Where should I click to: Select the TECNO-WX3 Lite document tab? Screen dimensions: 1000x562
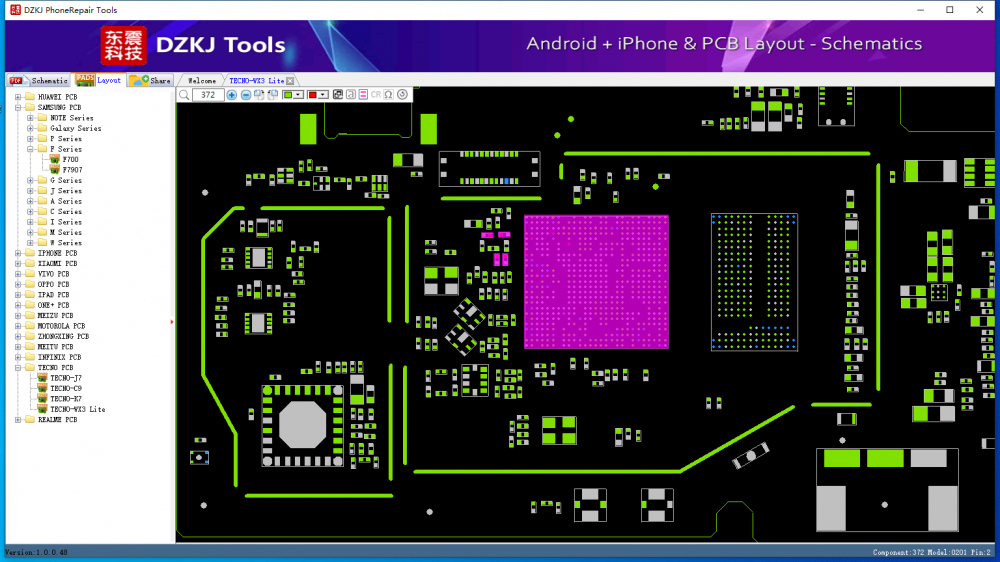point(256,81)
